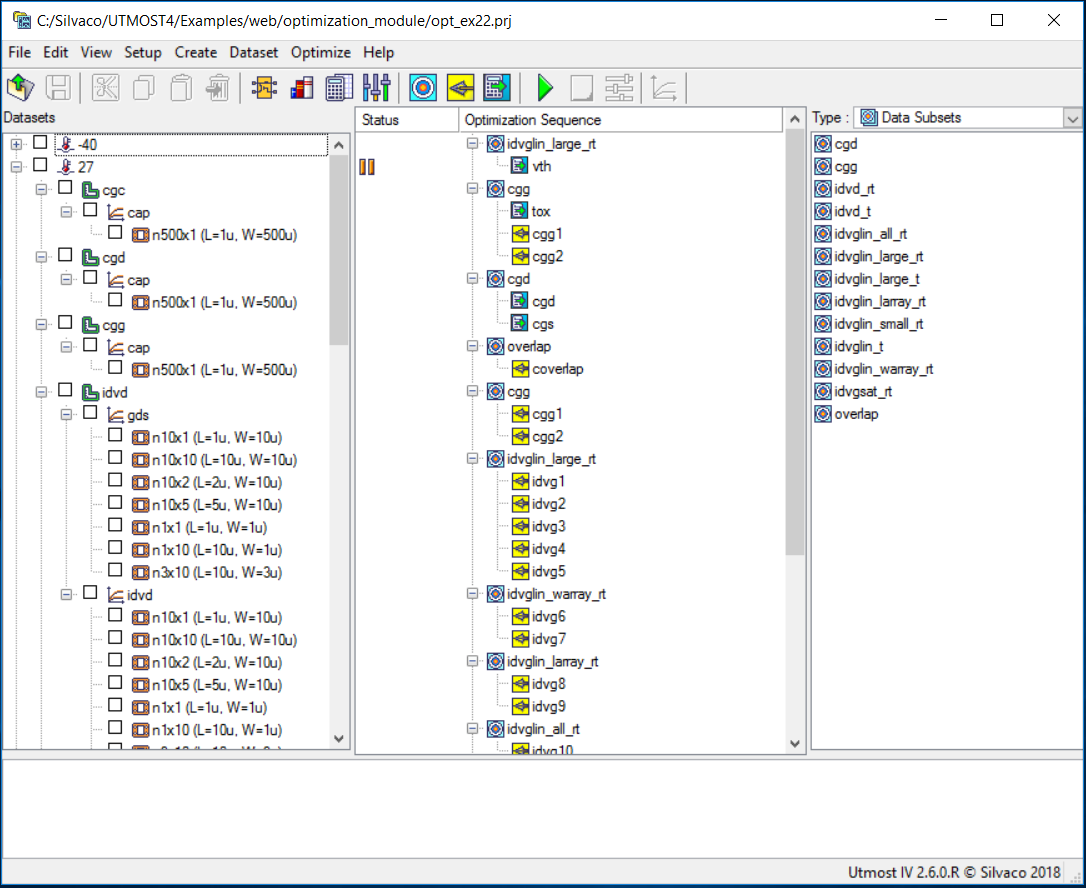Open the Create menu
The image size is (1086, 888).
pyautogui.click(x=195, y=53)
